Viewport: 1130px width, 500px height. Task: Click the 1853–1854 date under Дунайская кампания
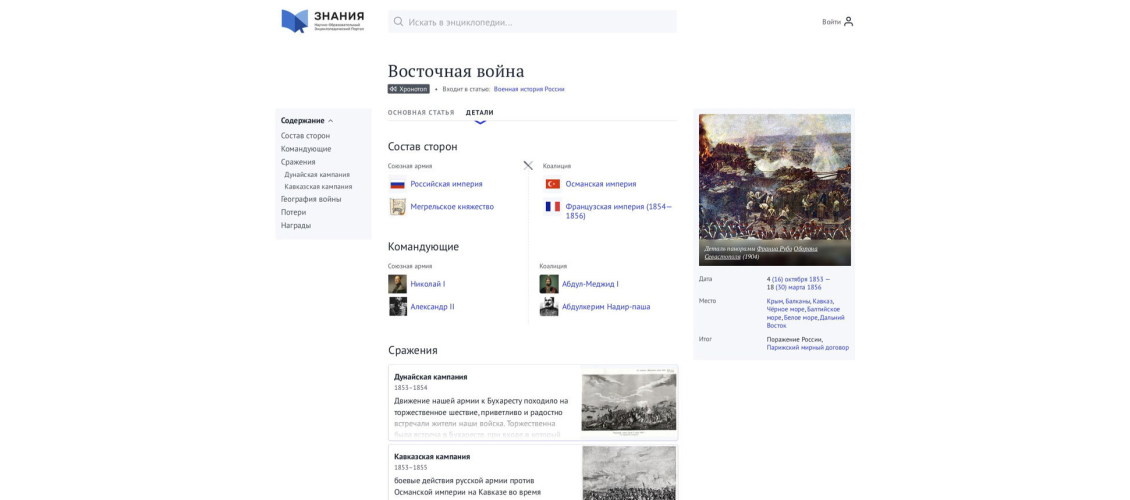(411, 388)
